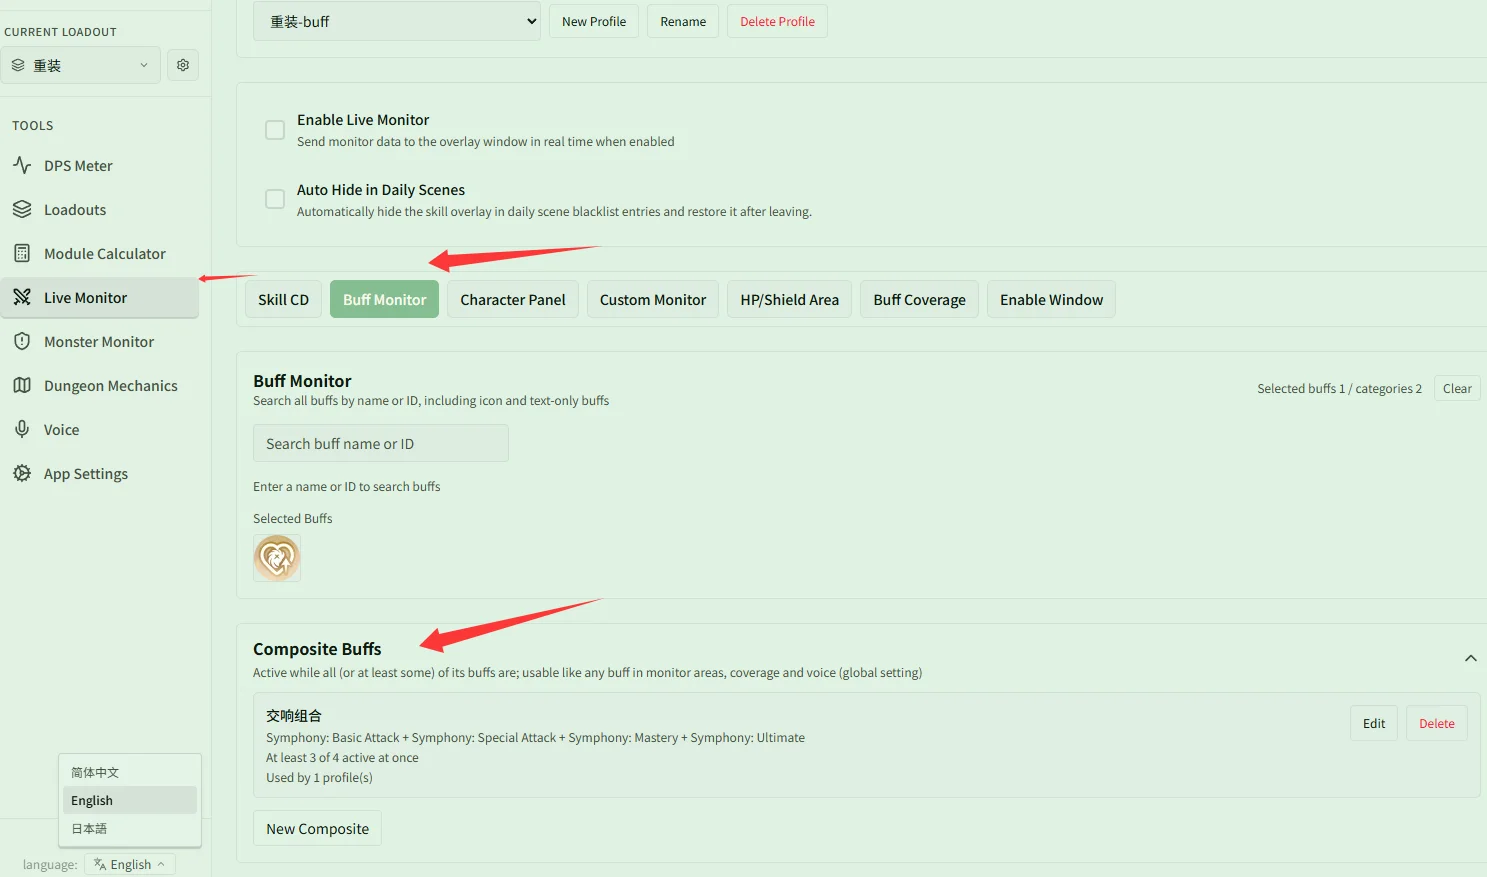Choose English in the language menu
The height and width of the screenshot is (877, 1487).
coord(130,800)
